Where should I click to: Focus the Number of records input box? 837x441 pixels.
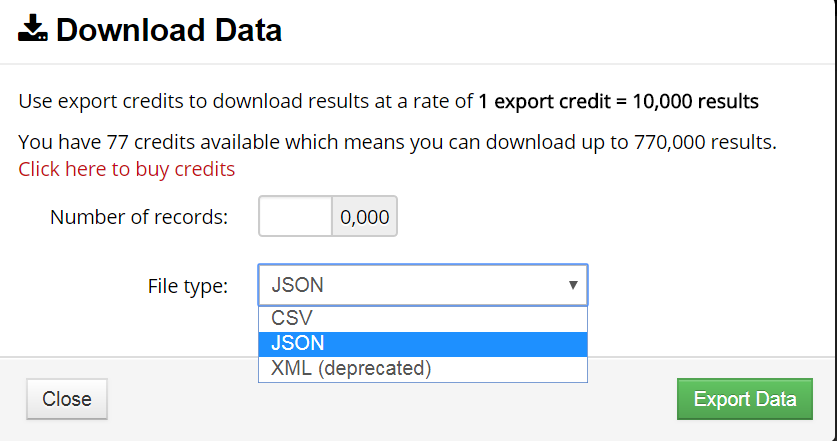[x=295, y=216]
